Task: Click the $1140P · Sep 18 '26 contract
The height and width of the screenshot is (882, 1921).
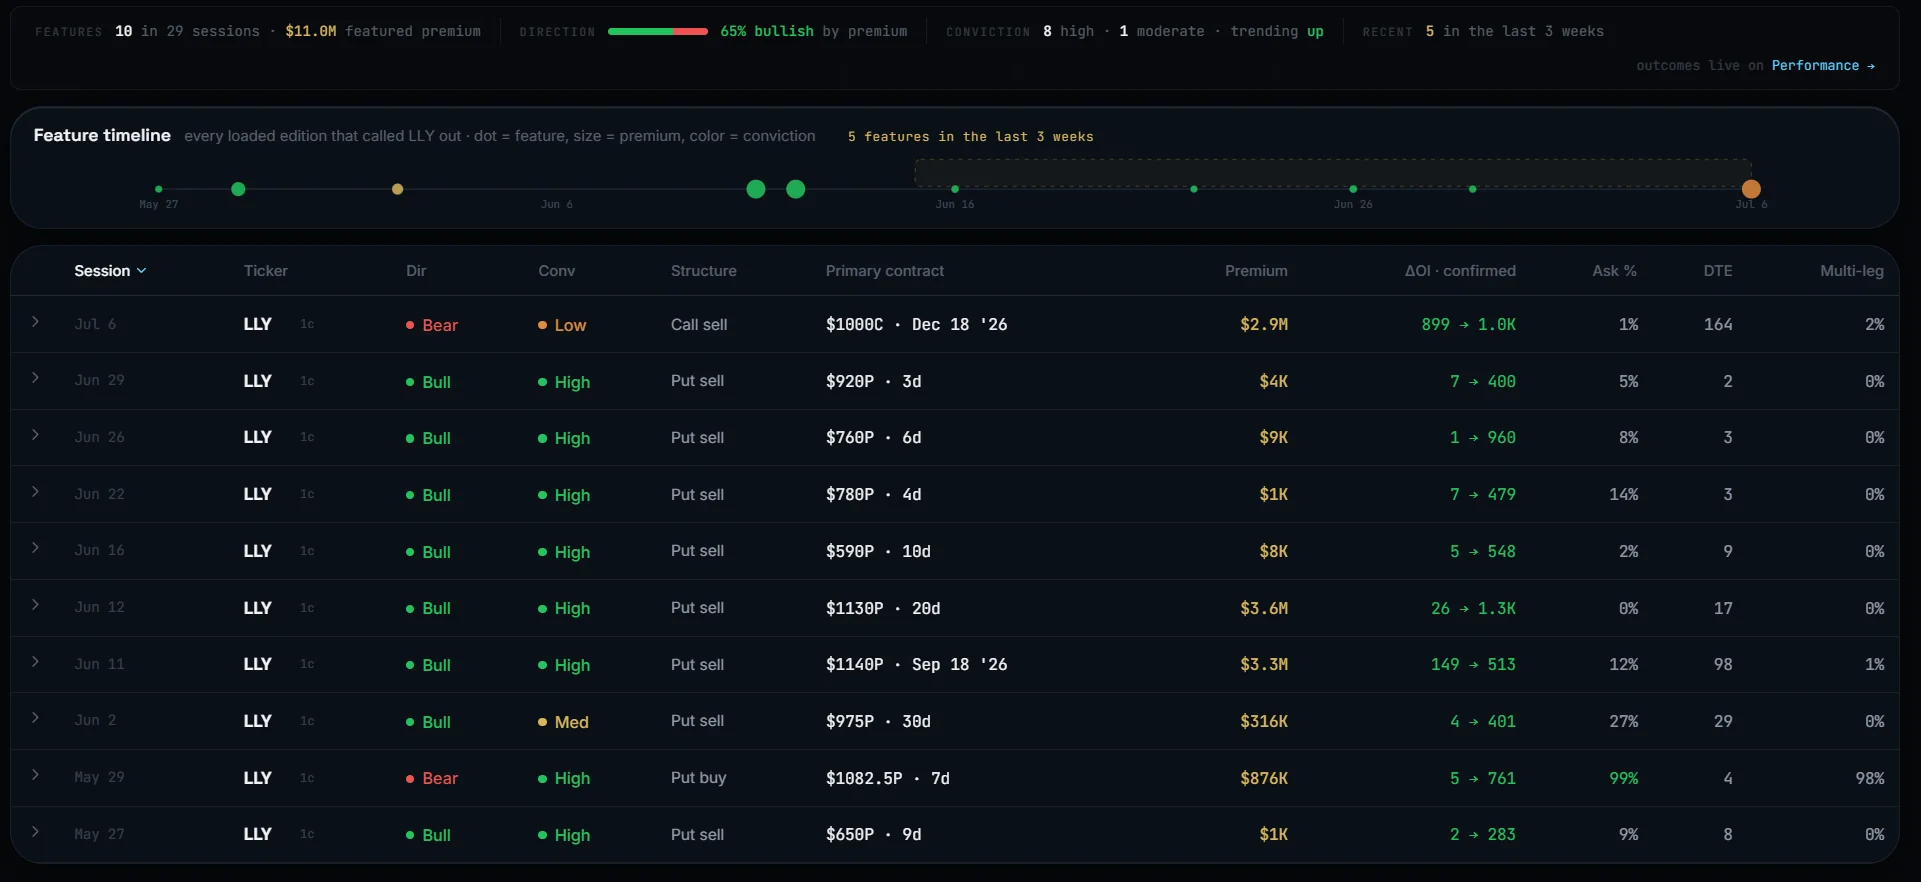Action: click(x=916, y=664)
